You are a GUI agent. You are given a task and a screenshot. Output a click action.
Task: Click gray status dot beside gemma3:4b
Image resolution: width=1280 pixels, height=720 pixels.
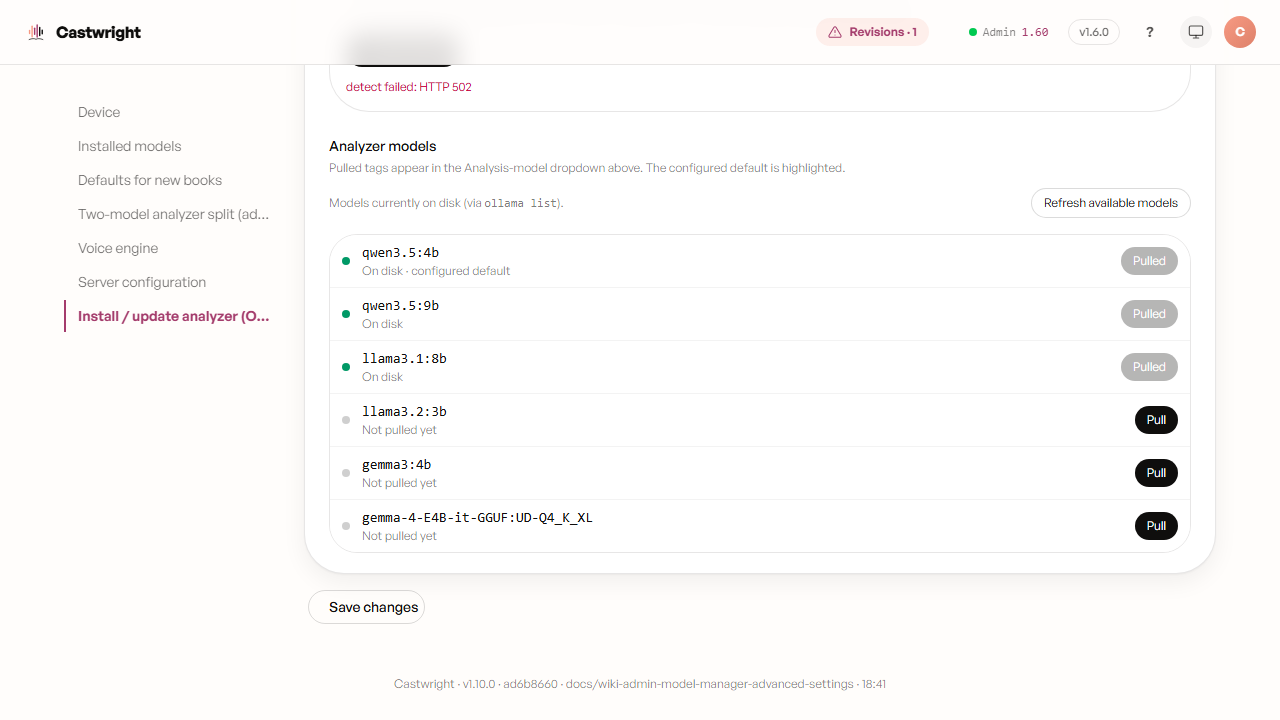pyautogui.click(x=346, y=473)
